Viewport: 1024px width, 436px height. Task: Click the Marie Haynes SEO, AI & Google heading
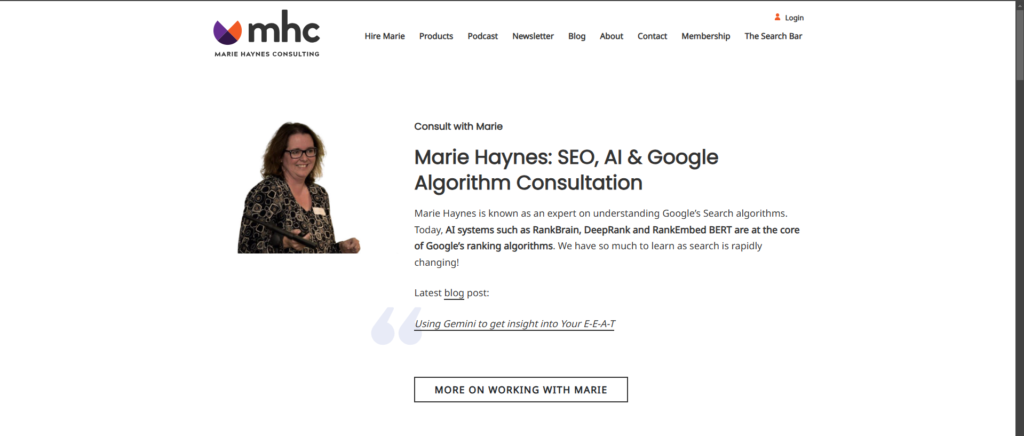pyautogui.click(x=566, y=170)
